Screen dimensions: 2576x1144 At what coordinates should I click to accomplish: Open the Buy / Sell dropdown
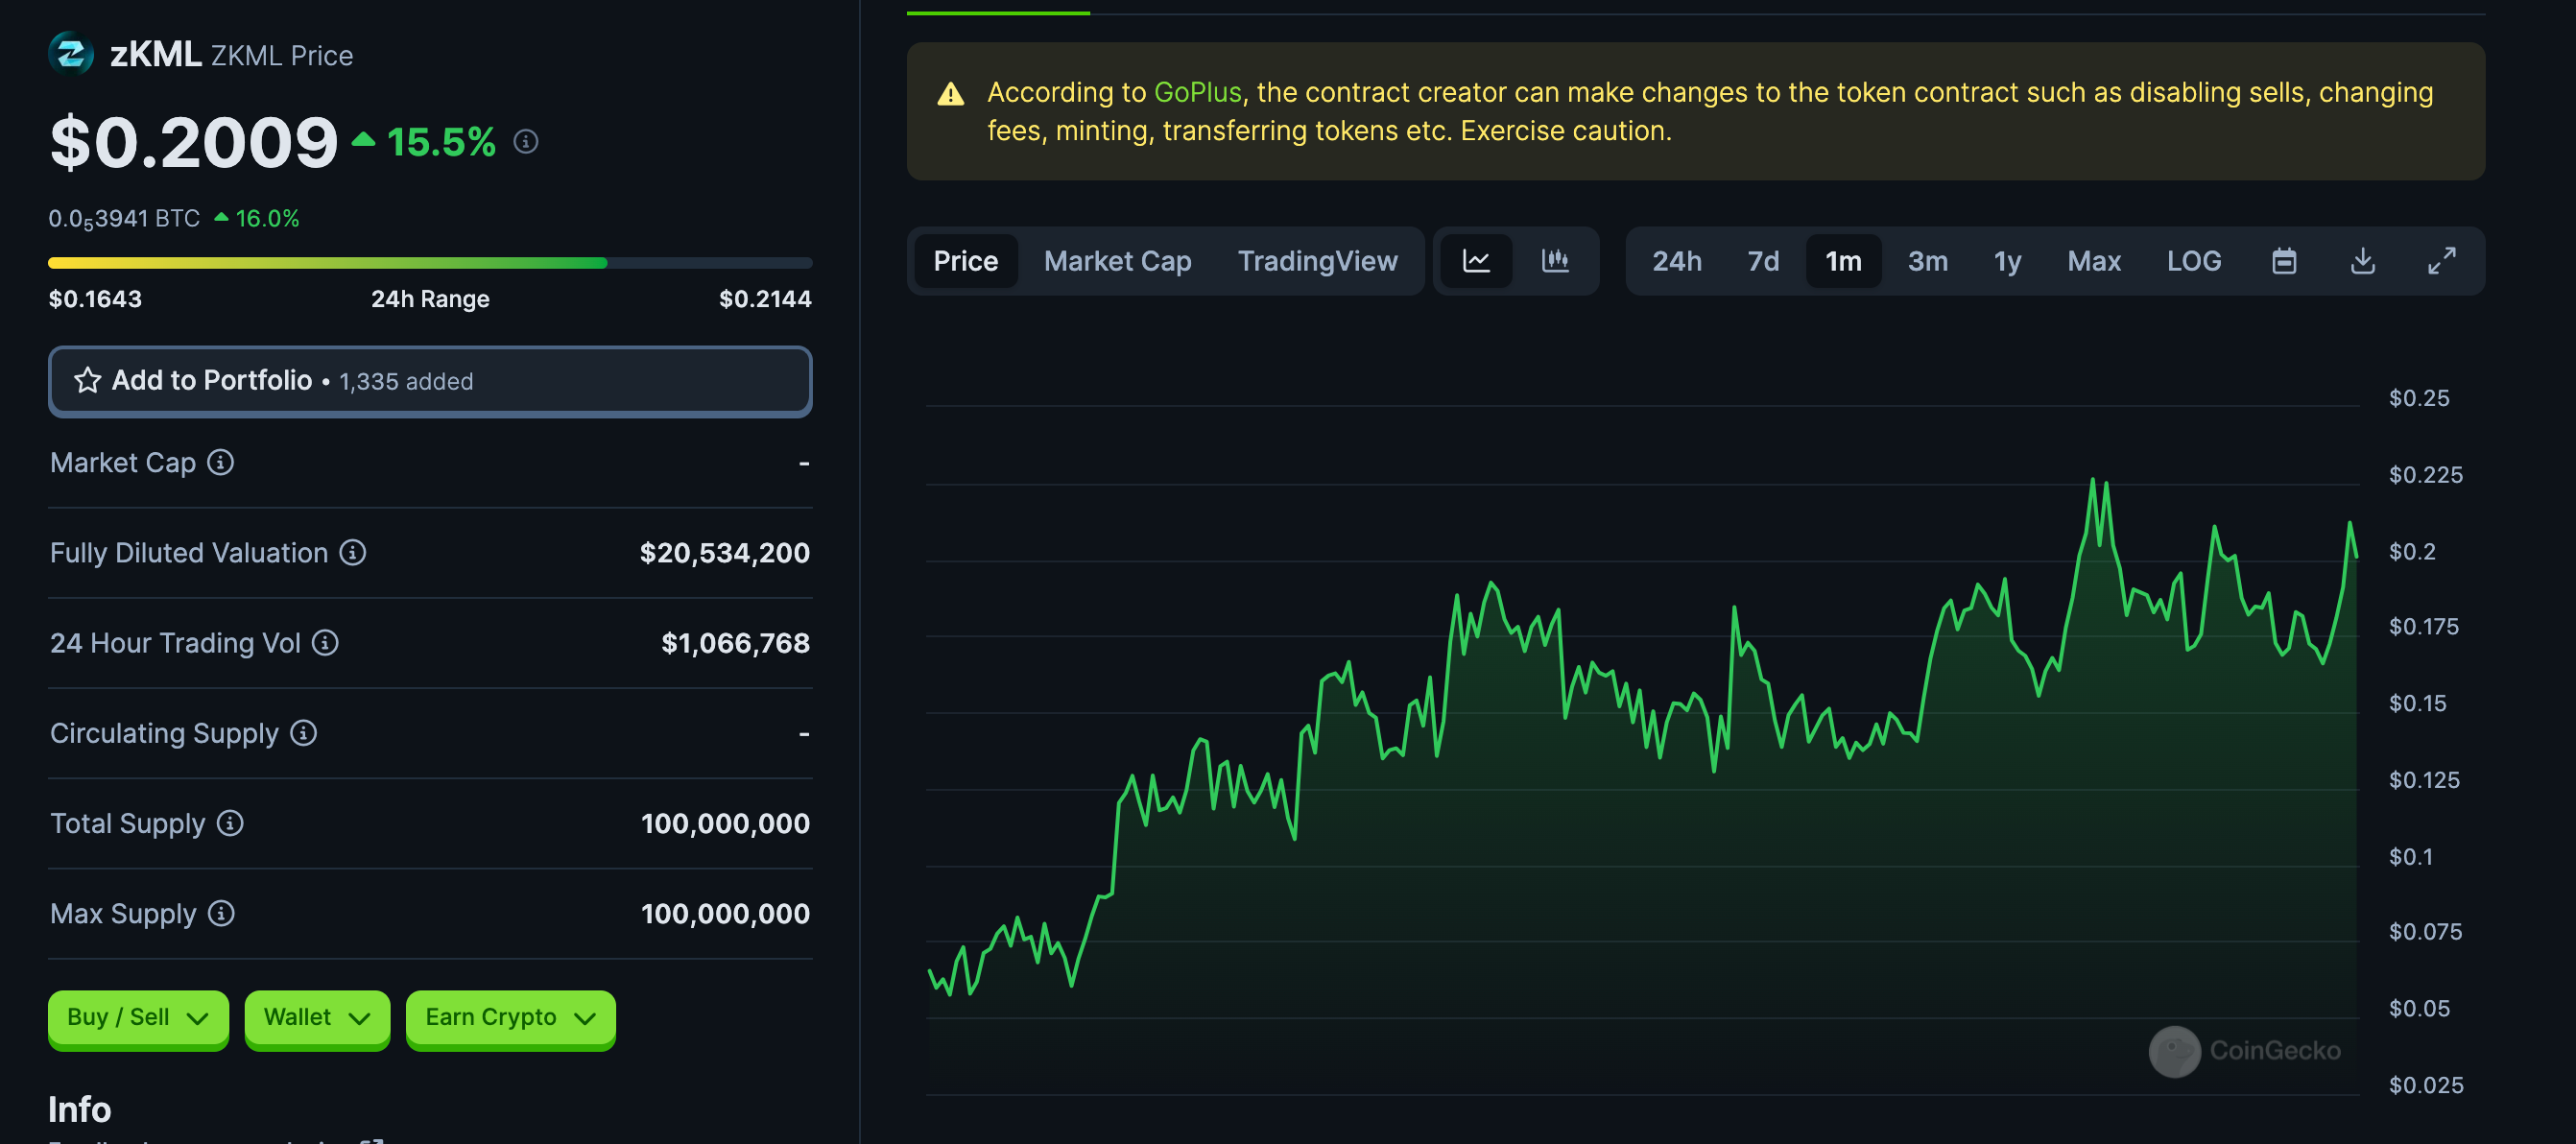pyautogui.click(x=138, y=1018)
